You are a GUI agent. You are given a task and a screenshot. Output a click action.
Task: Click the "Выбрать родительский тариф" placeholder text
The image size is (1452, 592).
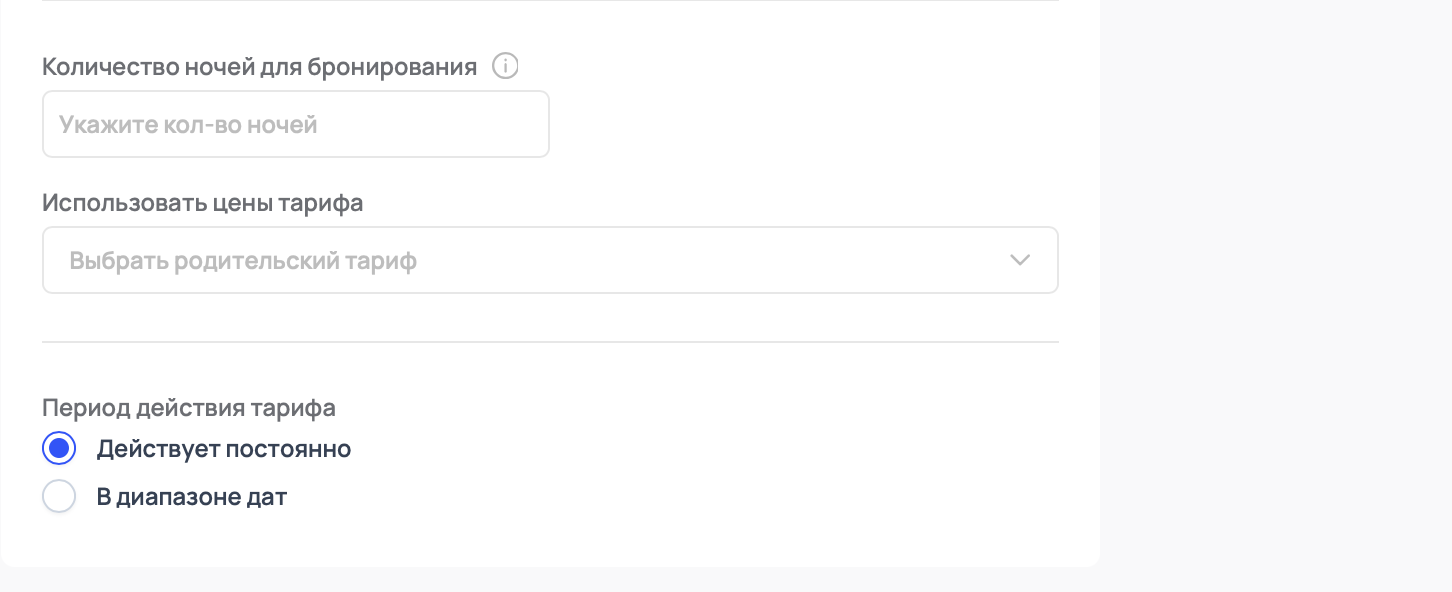pyautogui.click(x=243, y=261)
